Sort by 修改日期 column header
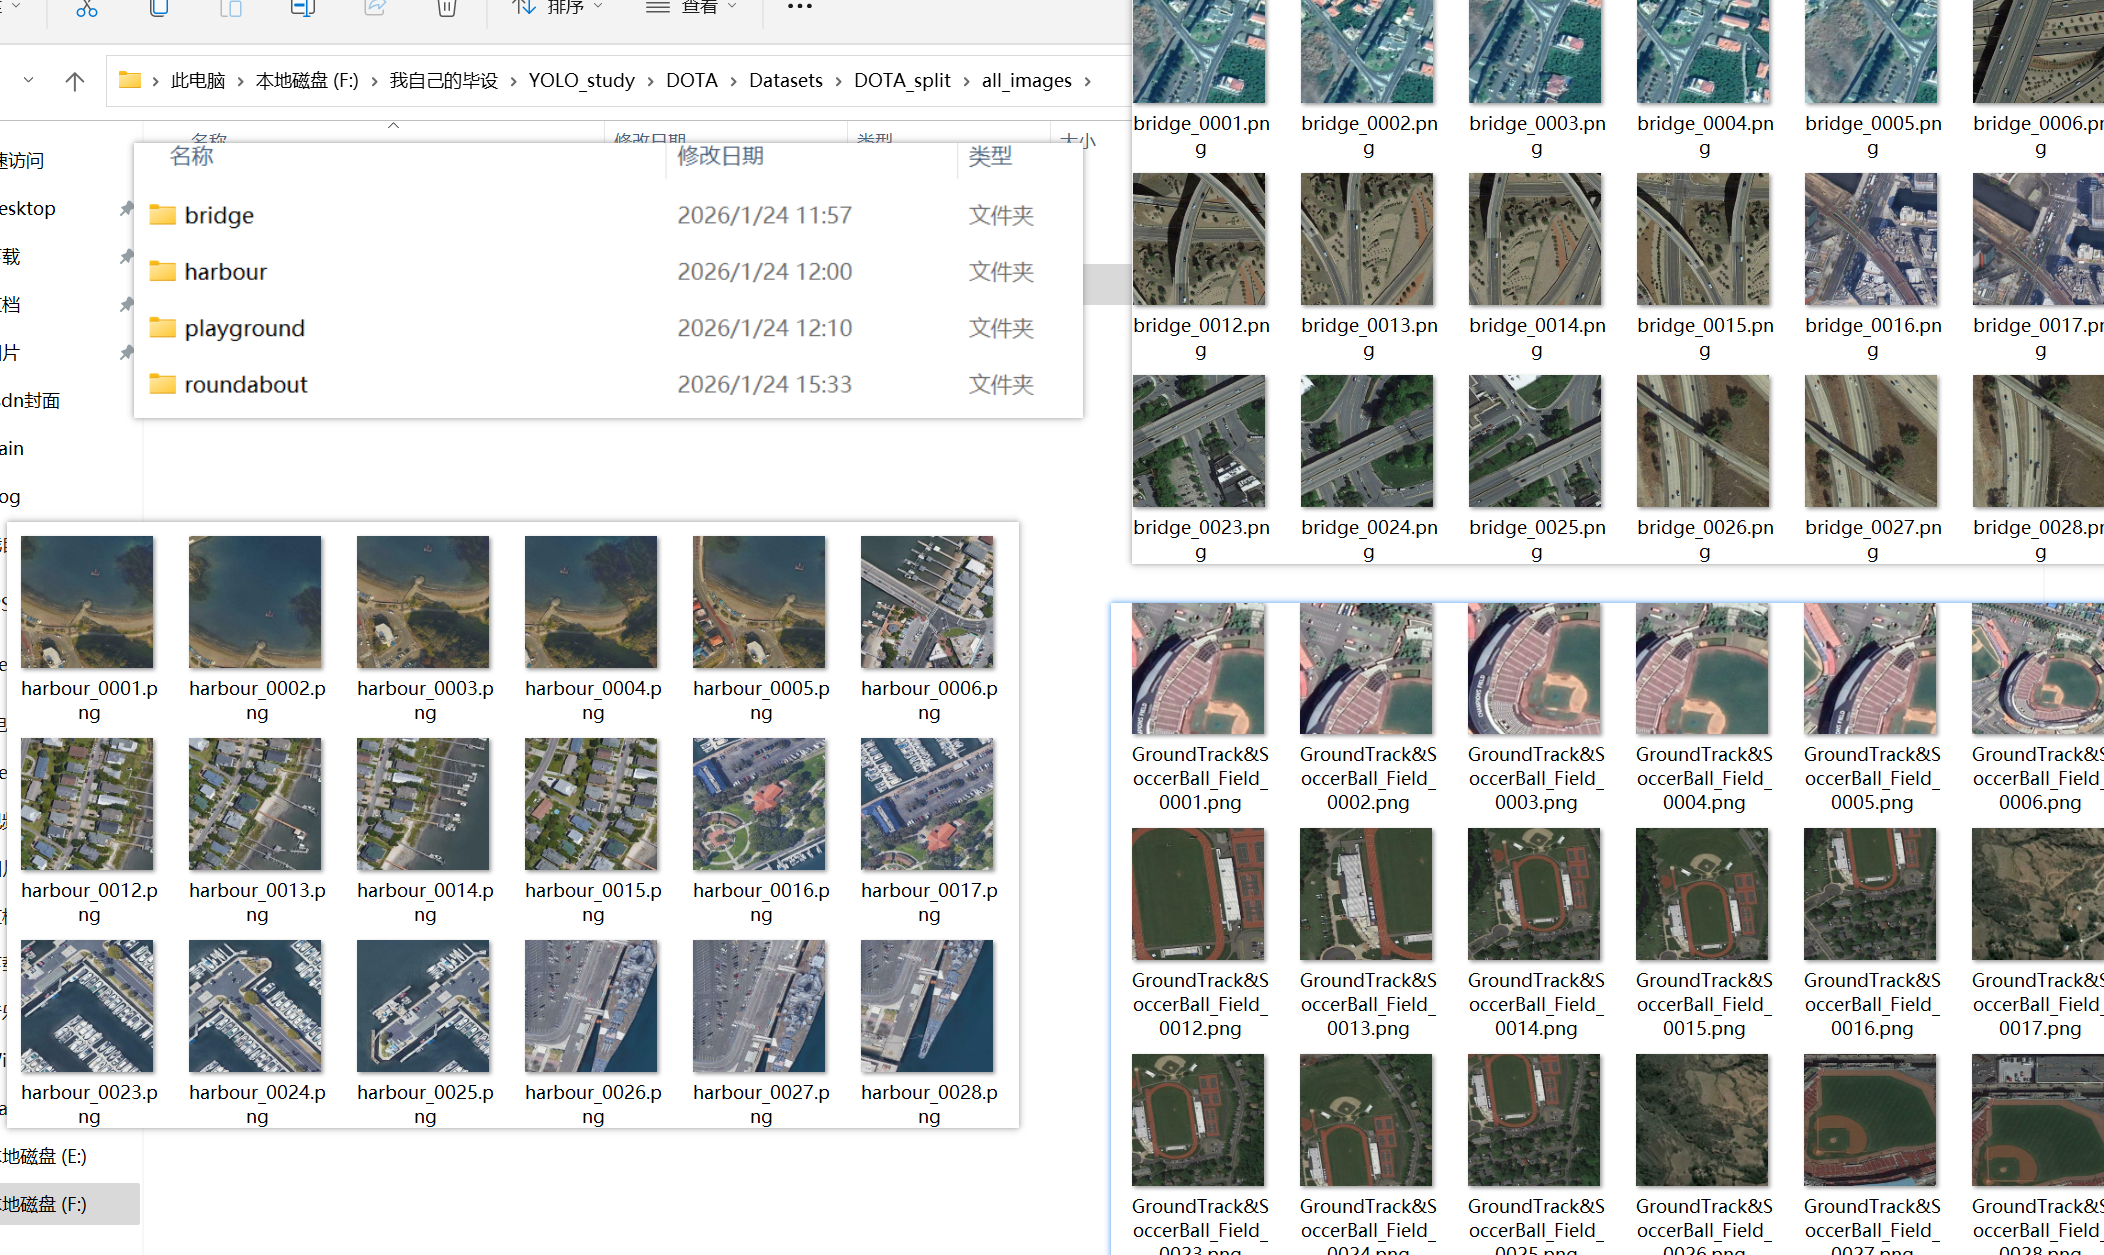Image resolution: width=2104 pixels, height=1255 pixels. (720, 156)
